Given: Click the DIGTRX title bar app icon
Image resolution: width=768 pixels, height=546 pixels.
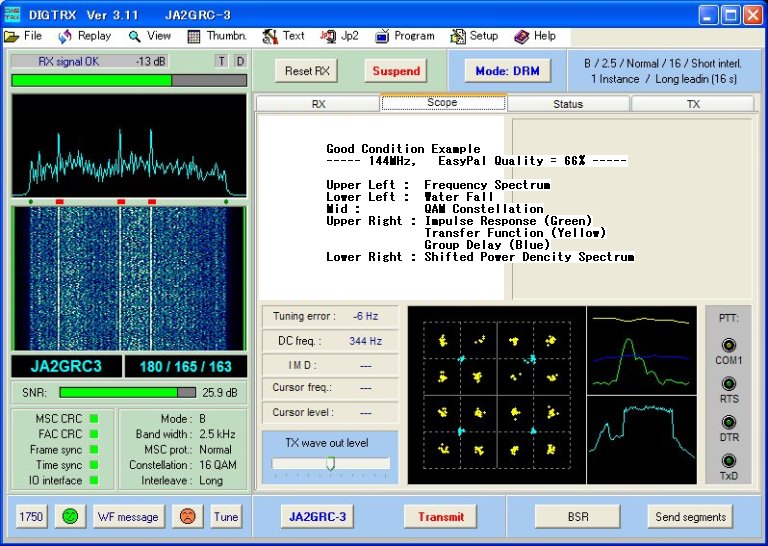Looking at the screenshot, I should [x=13, y=15].
